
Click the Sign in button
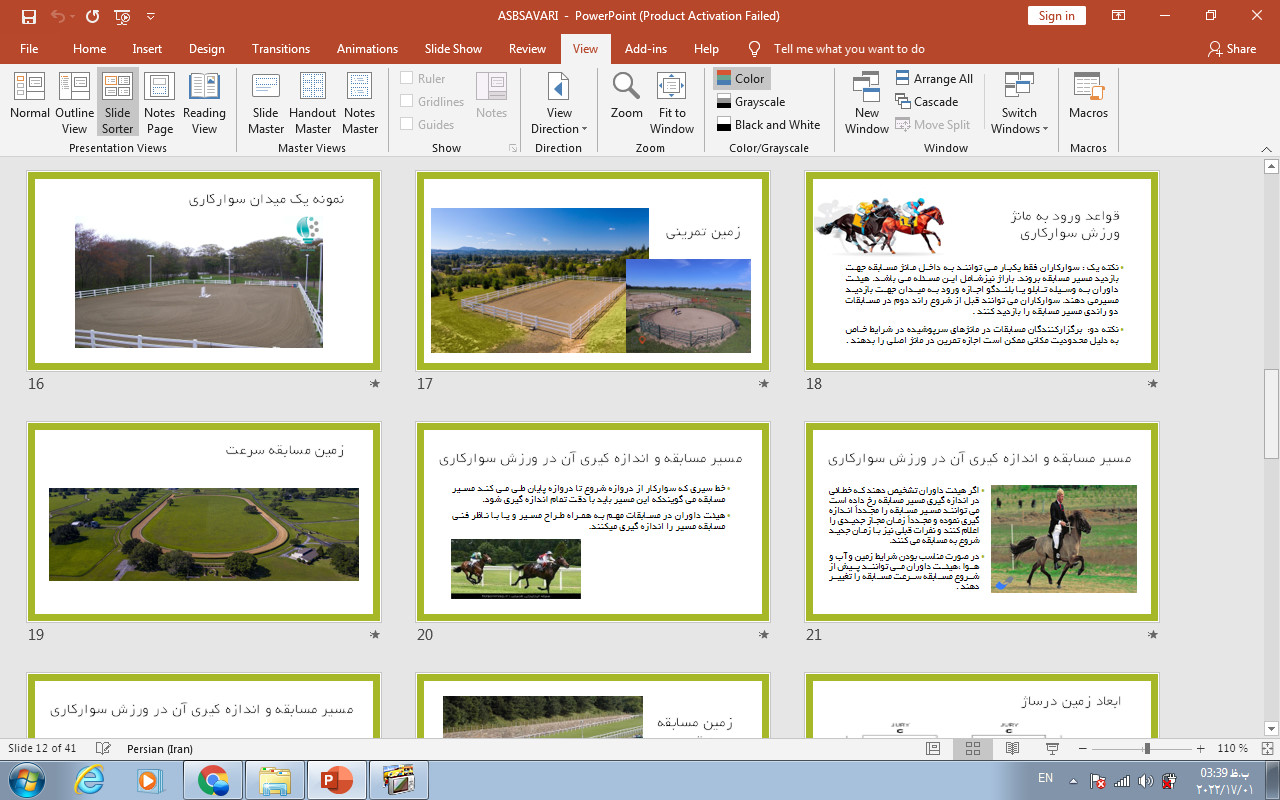click(1056, 16)
